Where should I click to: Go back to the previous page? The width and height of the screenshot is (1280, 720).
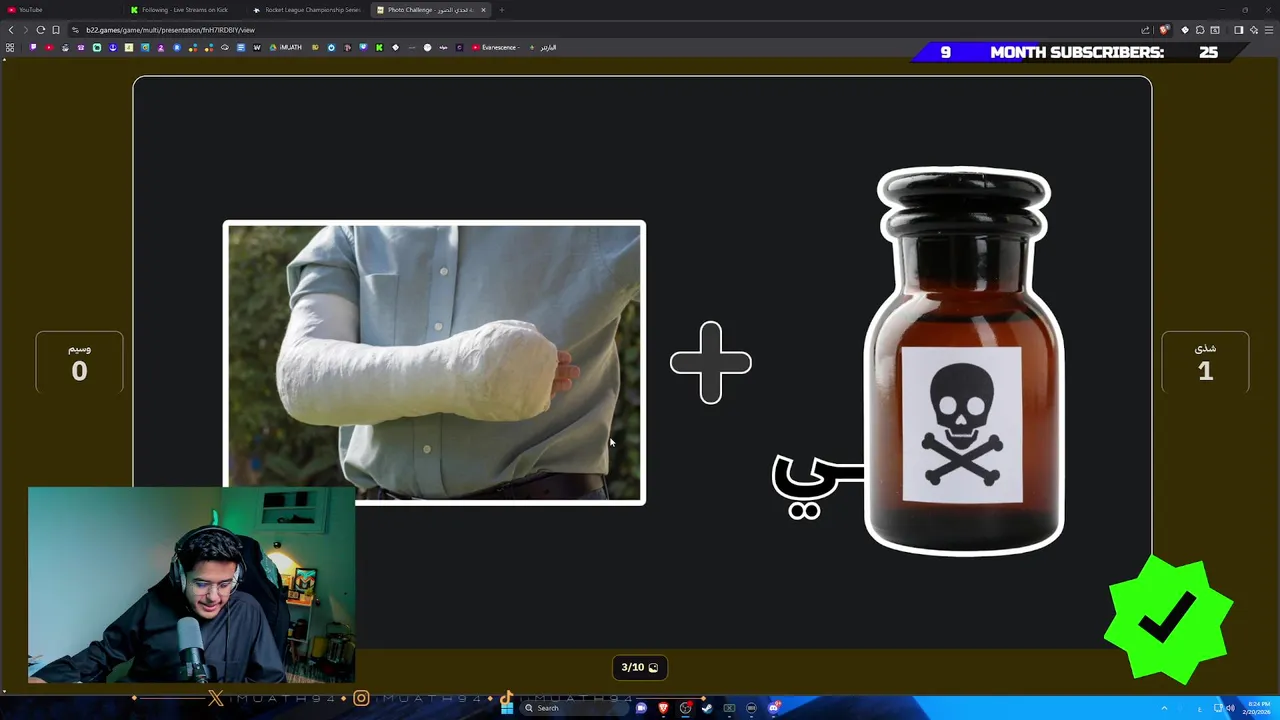tap(11, 30)
